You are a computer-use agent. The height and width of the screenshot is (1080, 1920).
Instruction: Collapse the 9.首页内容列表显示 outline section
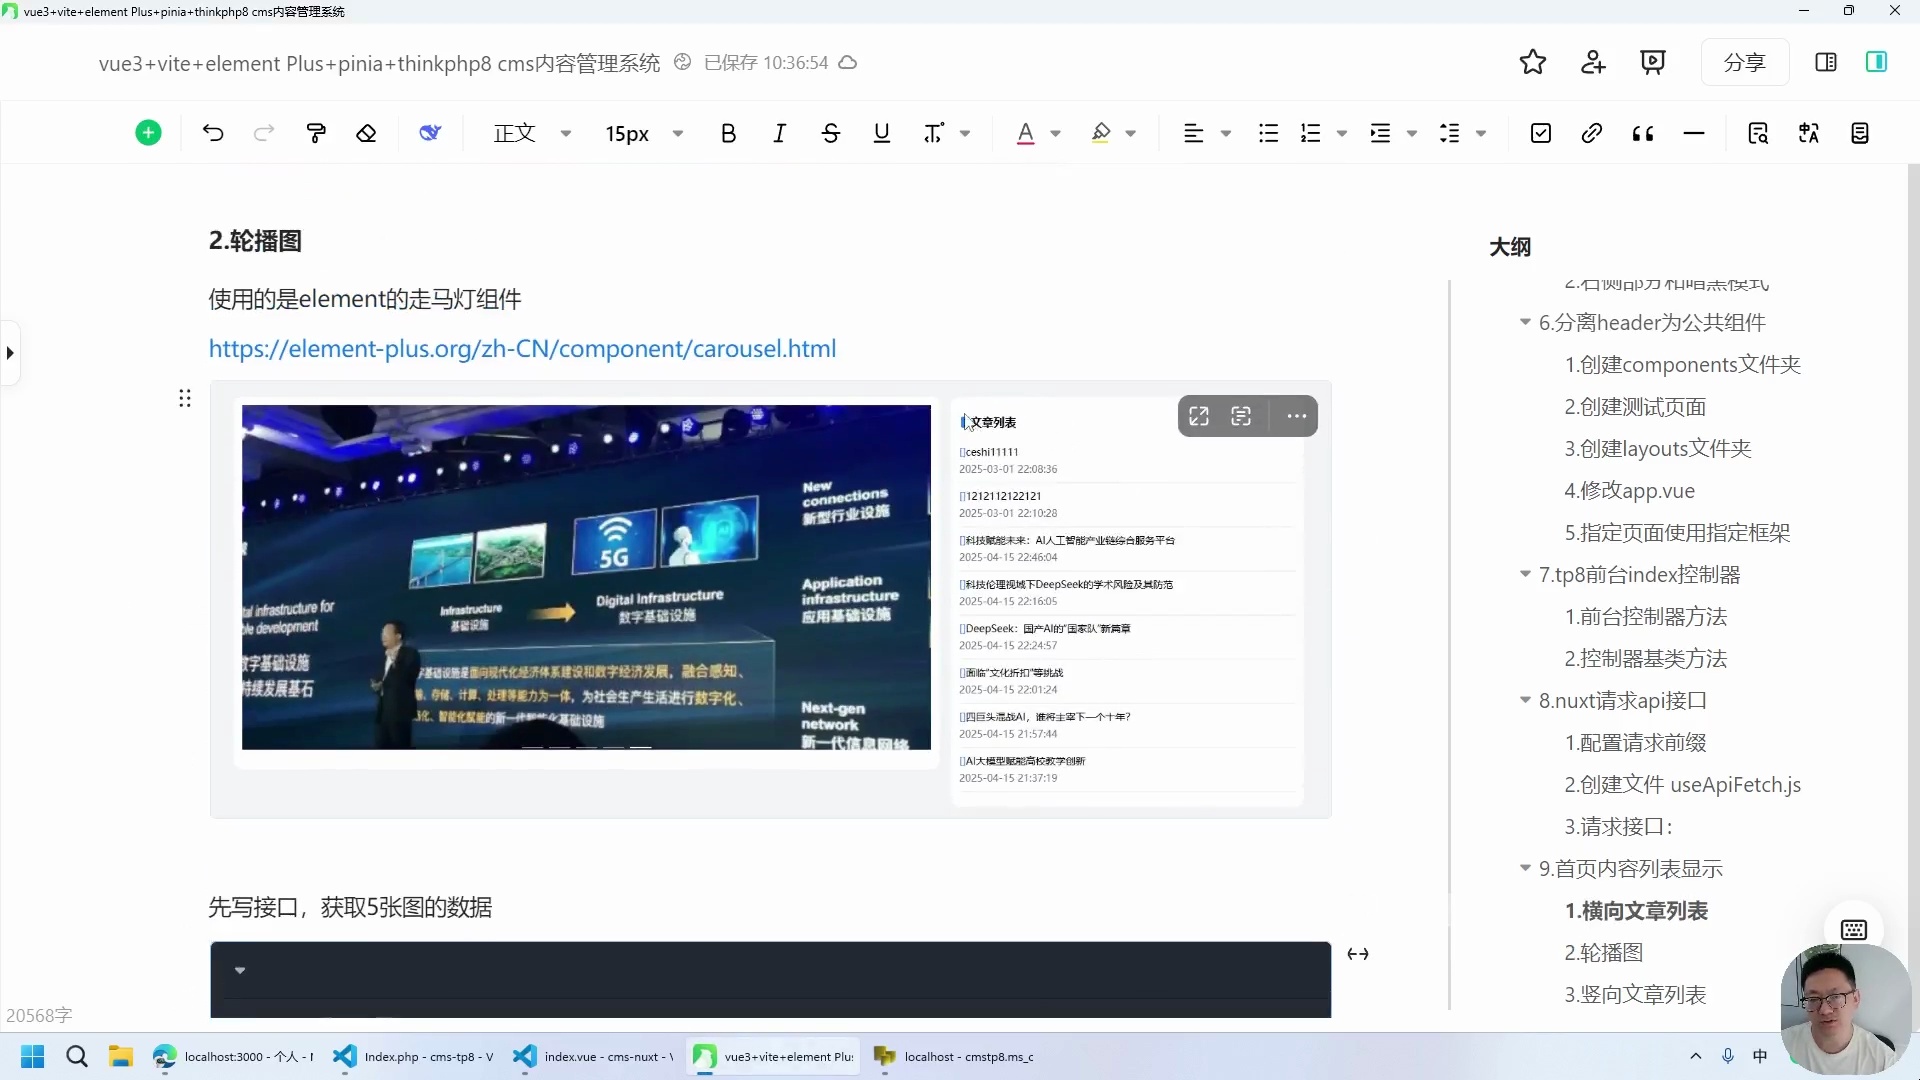click(1525, 868)
